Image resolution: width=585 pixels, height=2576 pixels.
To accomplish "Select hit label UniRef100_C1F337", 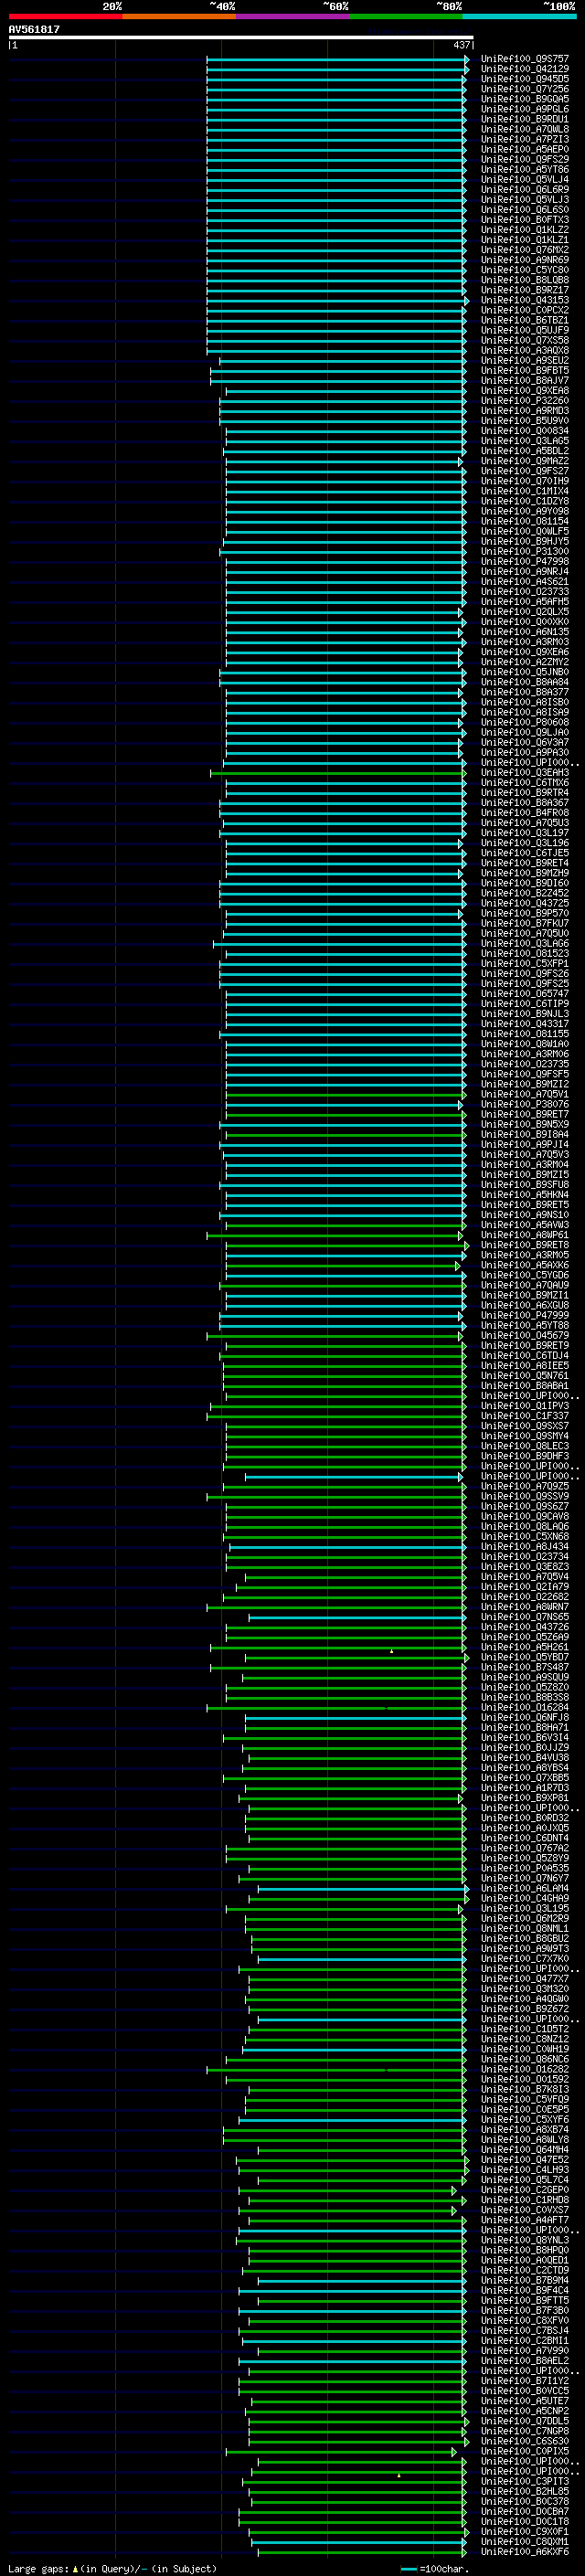I will tap(524, 1416).
